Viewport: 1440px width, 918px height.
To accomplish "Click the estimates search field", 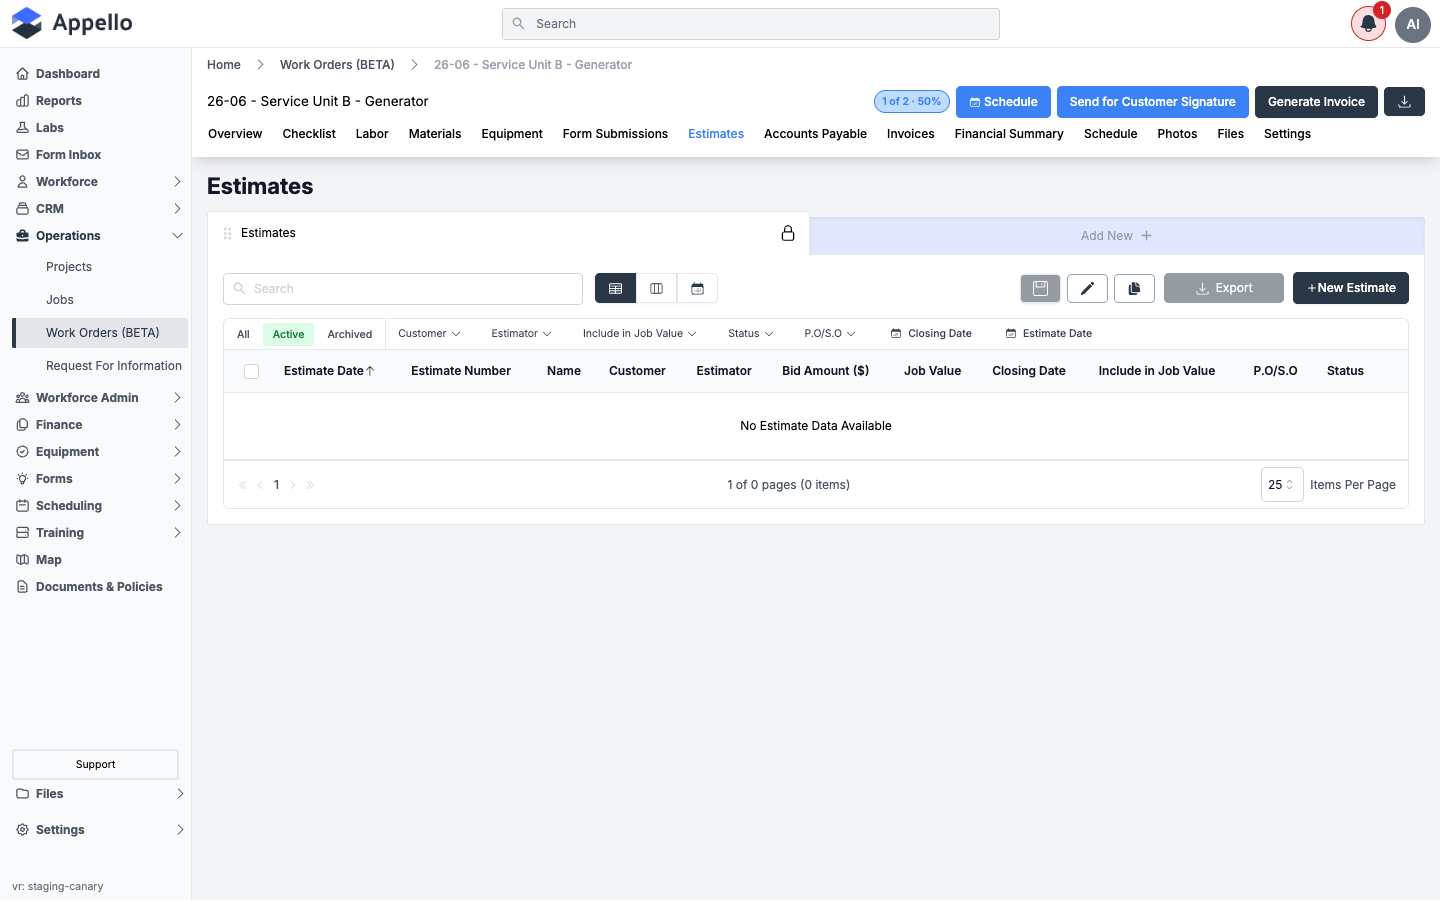I will pyautogui.click(x=403, y=289).
